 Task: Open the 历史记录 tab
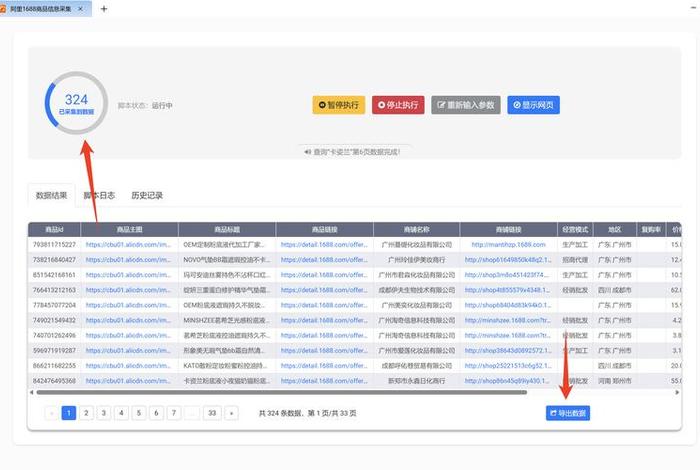(147, 195)
